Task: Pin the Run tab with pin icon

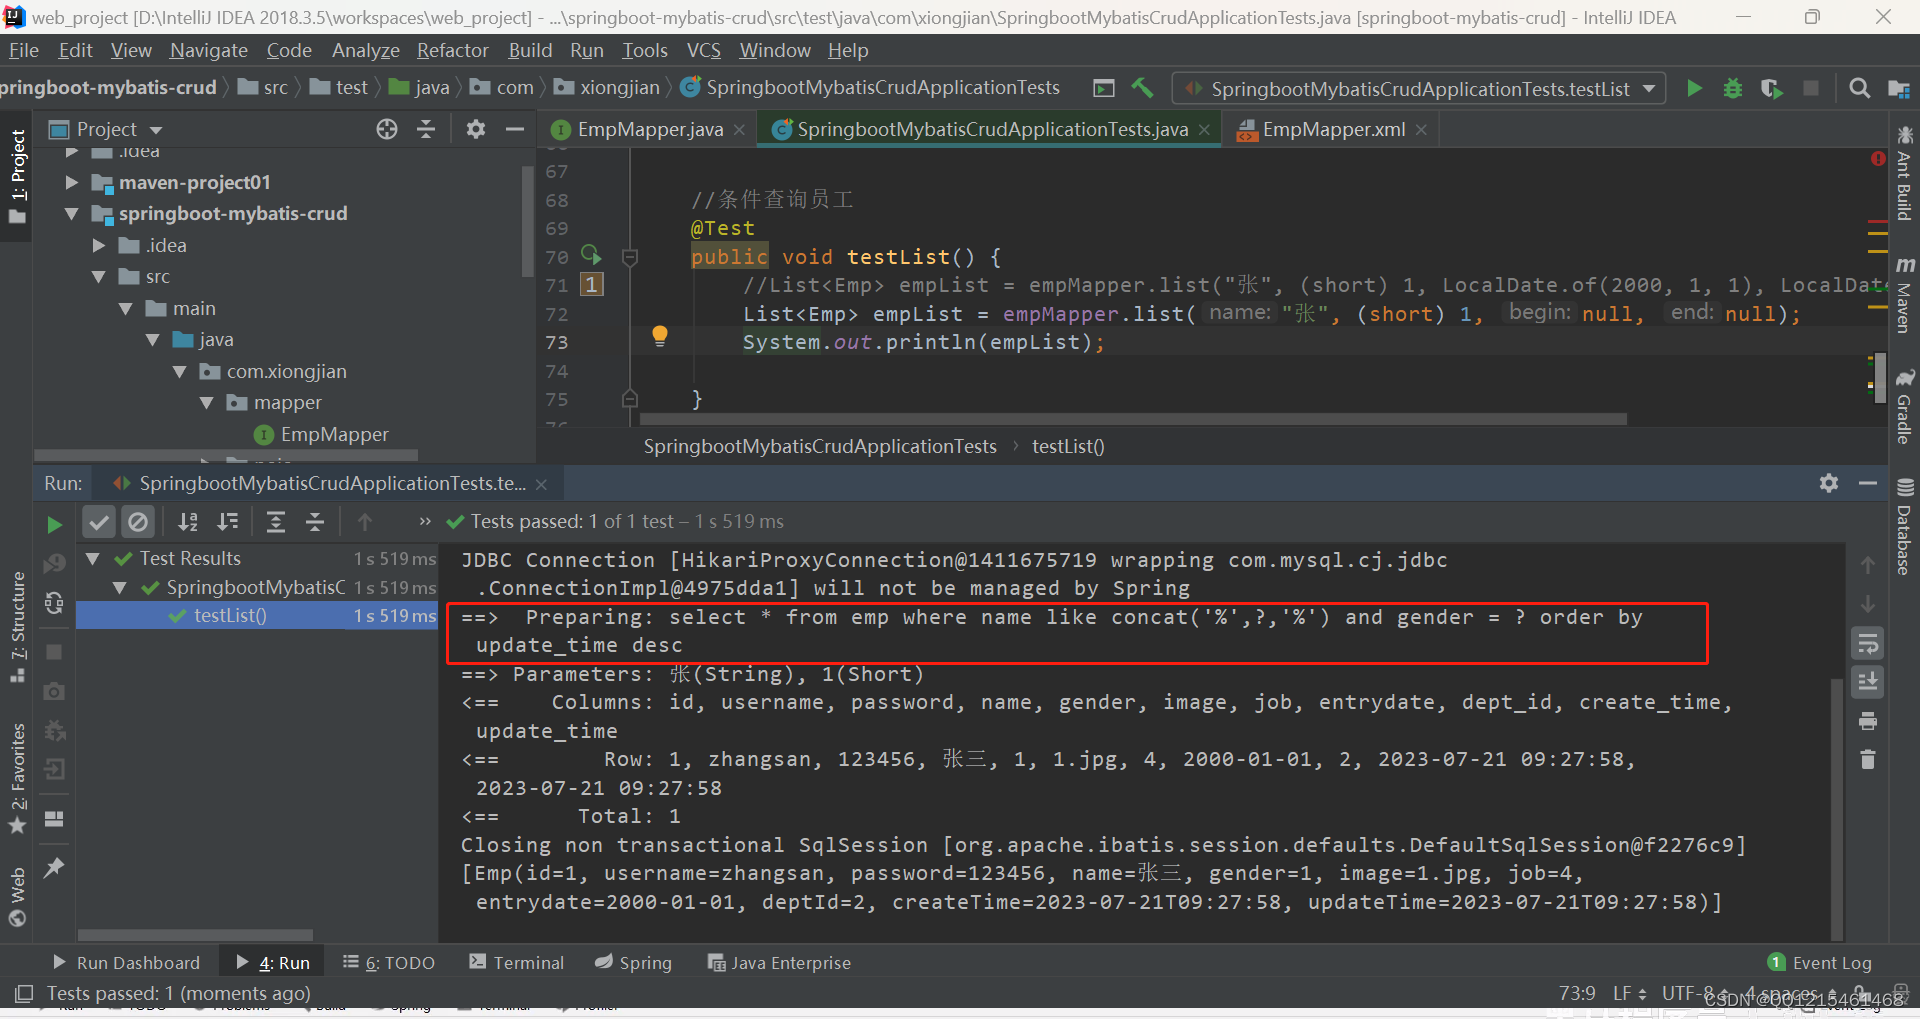Action: pyautogui.click(x=54, y=868)
